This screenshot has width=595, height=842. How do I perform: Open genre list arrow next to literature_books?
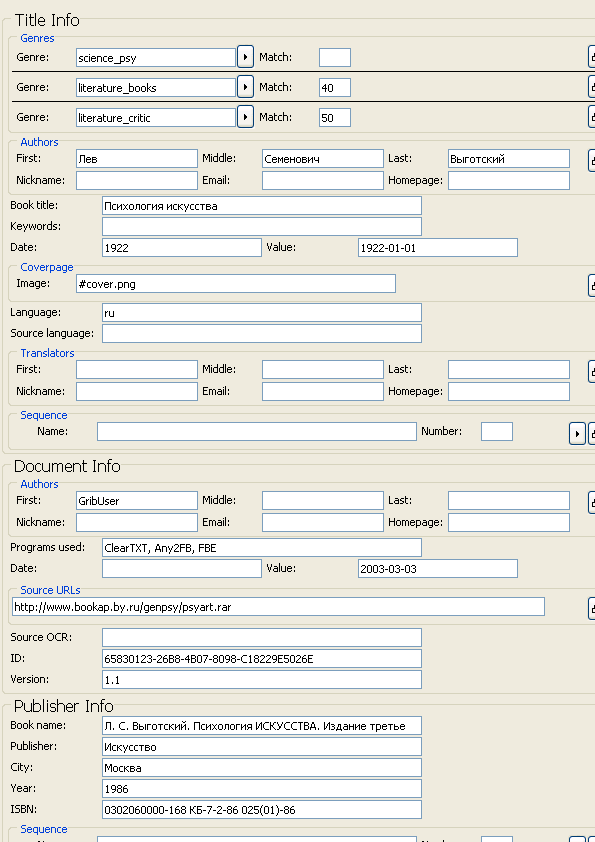[245, 87]
